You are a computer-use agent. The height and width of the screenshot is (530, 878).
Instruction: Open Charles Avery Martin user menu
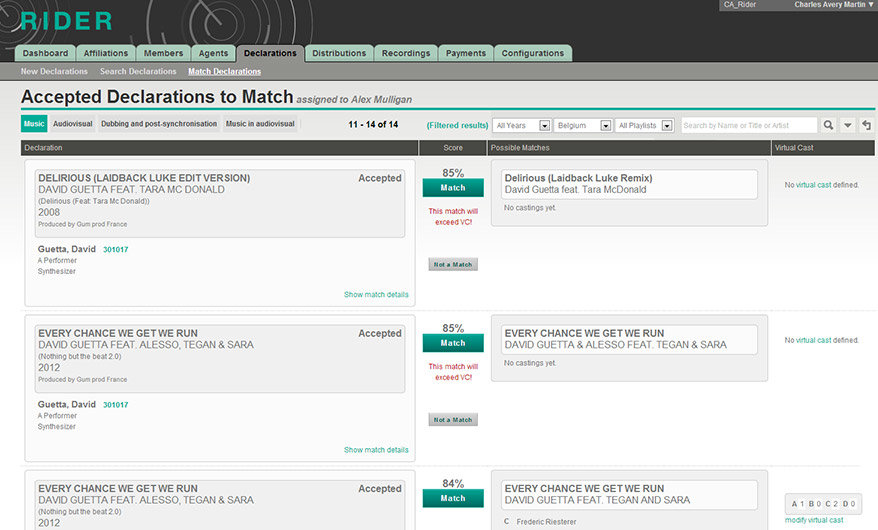point(833,5)
